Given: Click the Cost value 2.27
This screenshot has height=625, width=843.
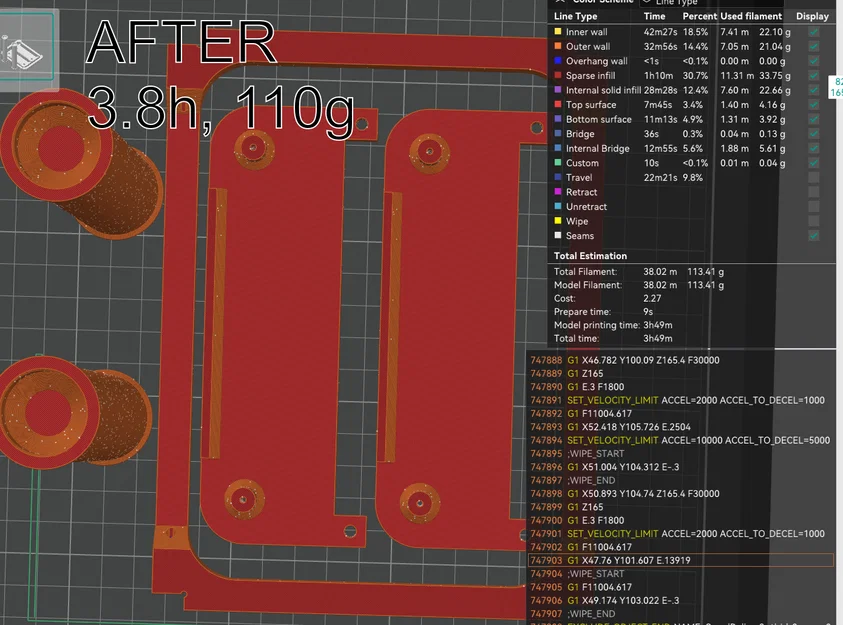Looking at the screenshot, I should pyautogui.click(x=652, y=299).
